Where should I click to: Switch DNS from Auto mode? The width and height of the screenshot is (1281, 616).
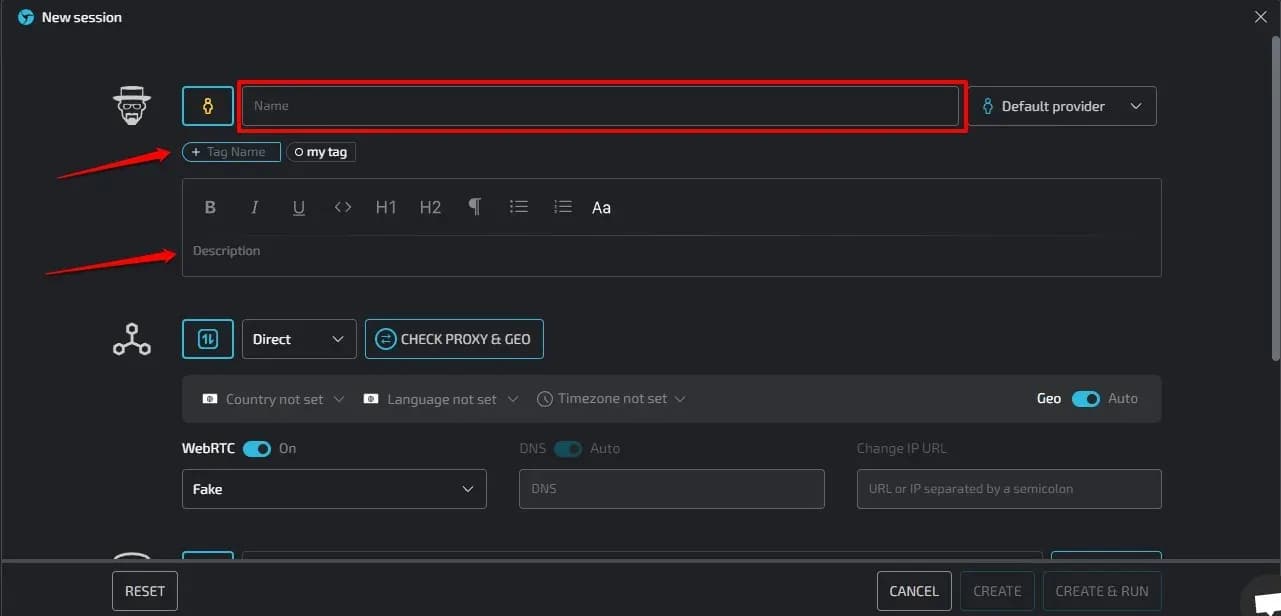click(568, 448)
